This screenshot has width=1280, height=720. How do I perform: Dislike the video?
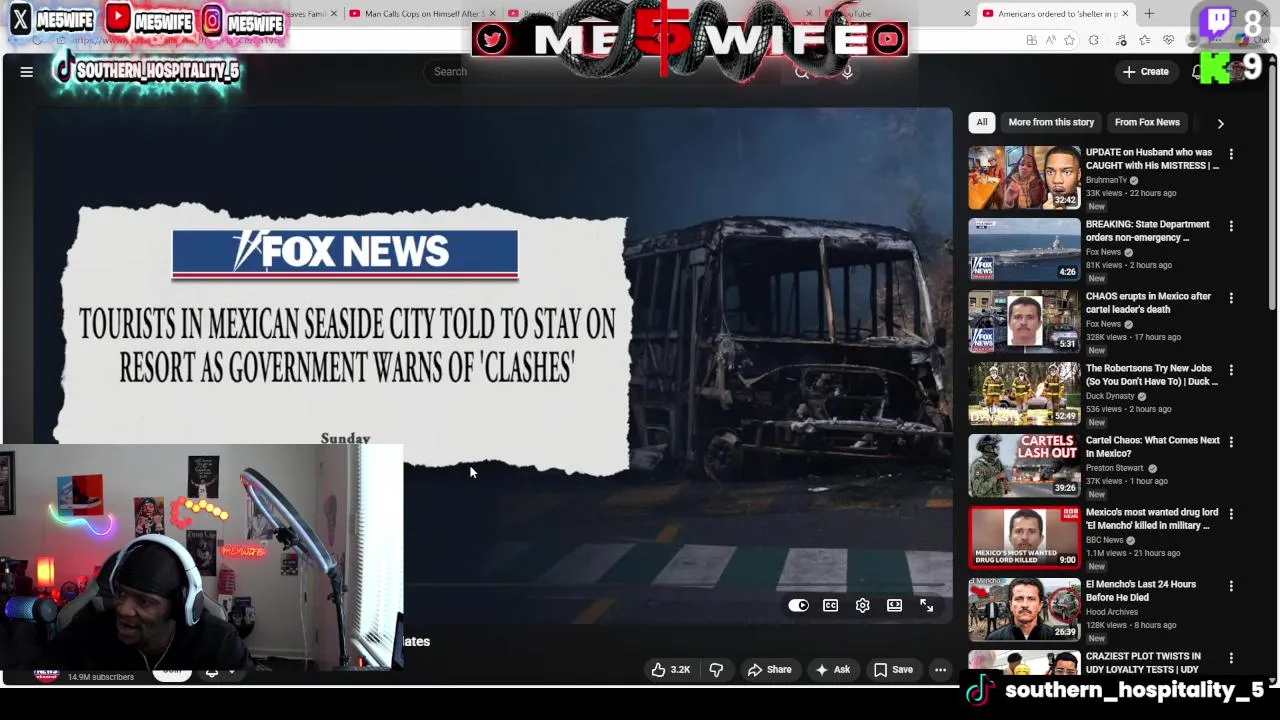(716, 670)
